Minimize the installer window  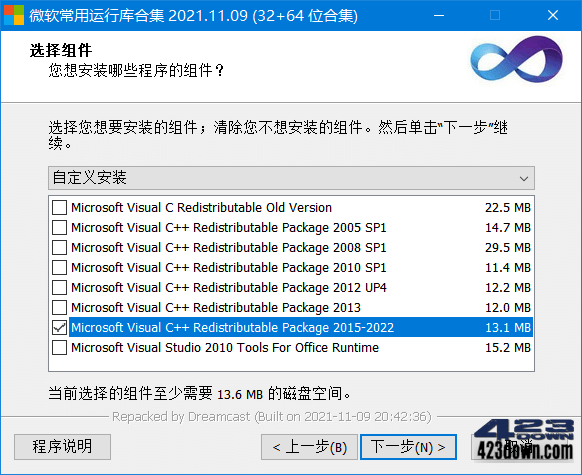point(439,15)
